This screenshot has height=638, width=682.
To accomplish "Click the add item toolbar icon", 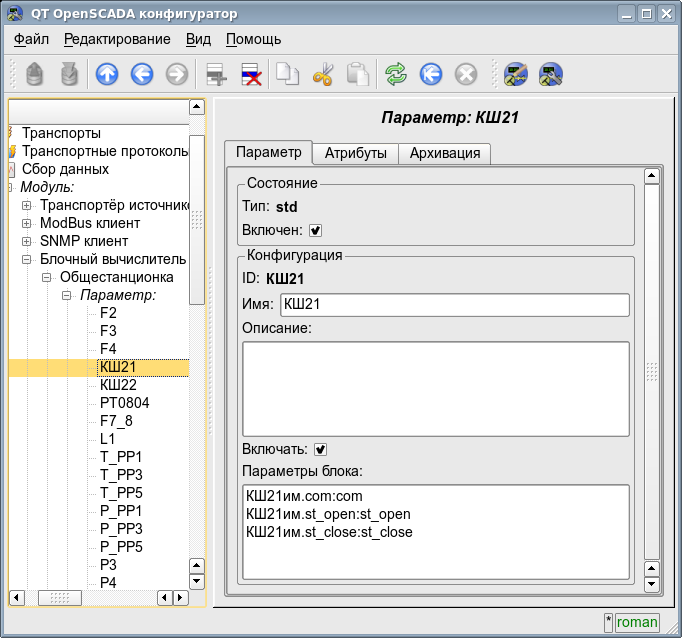I will tap(214, 74).
